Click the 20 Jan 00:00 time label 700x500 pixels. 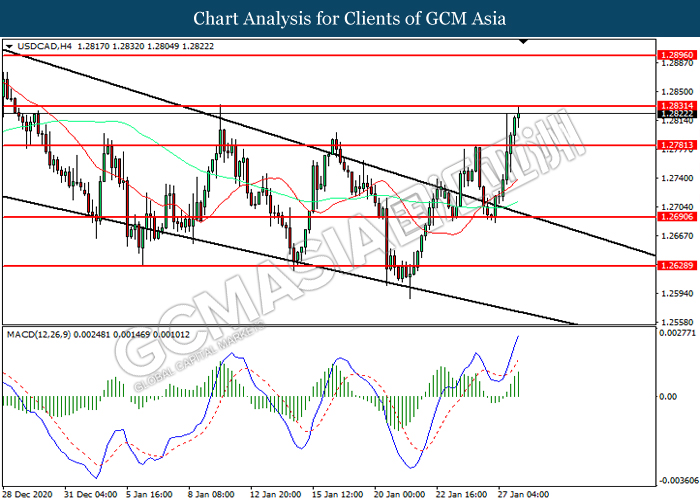pyautogui.click(x=400, y=494)
